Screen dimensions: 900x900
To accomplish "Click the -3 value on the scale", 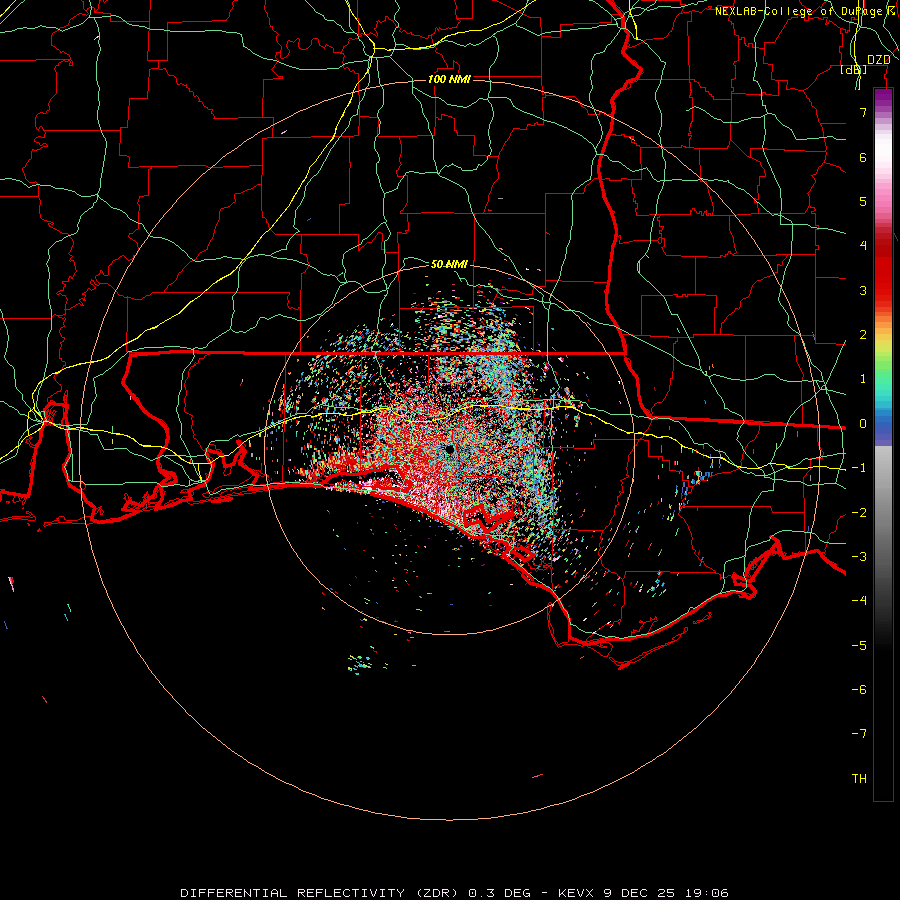I will [859, 557].
